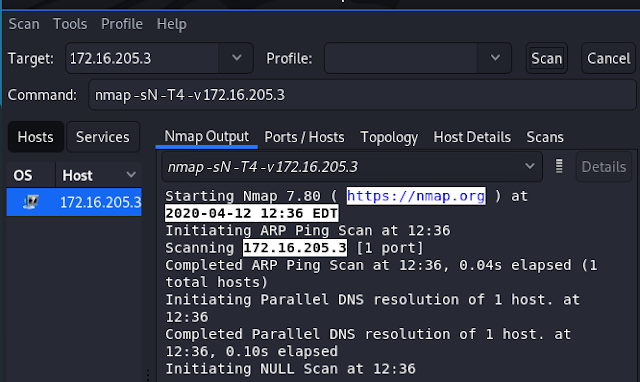Viewport: 640px width, 382px height.
Task: Click the Details button
Action: (x=604, y=167)
